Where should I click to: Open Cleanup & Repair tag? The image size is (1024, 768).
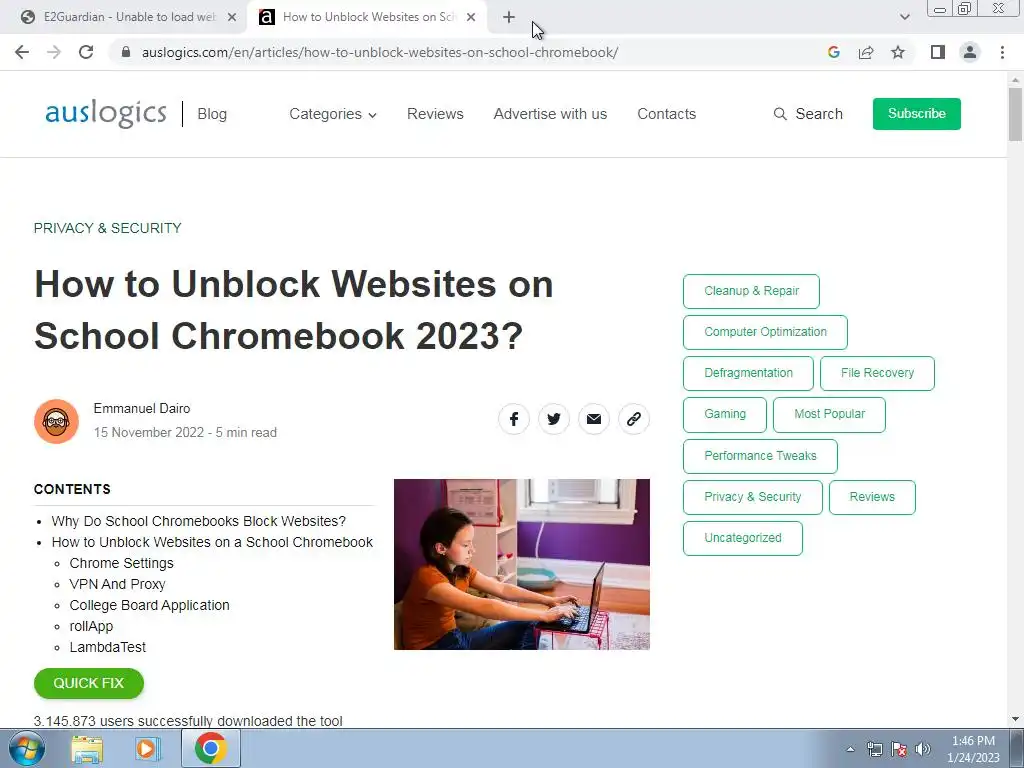(x=751, y=291)
